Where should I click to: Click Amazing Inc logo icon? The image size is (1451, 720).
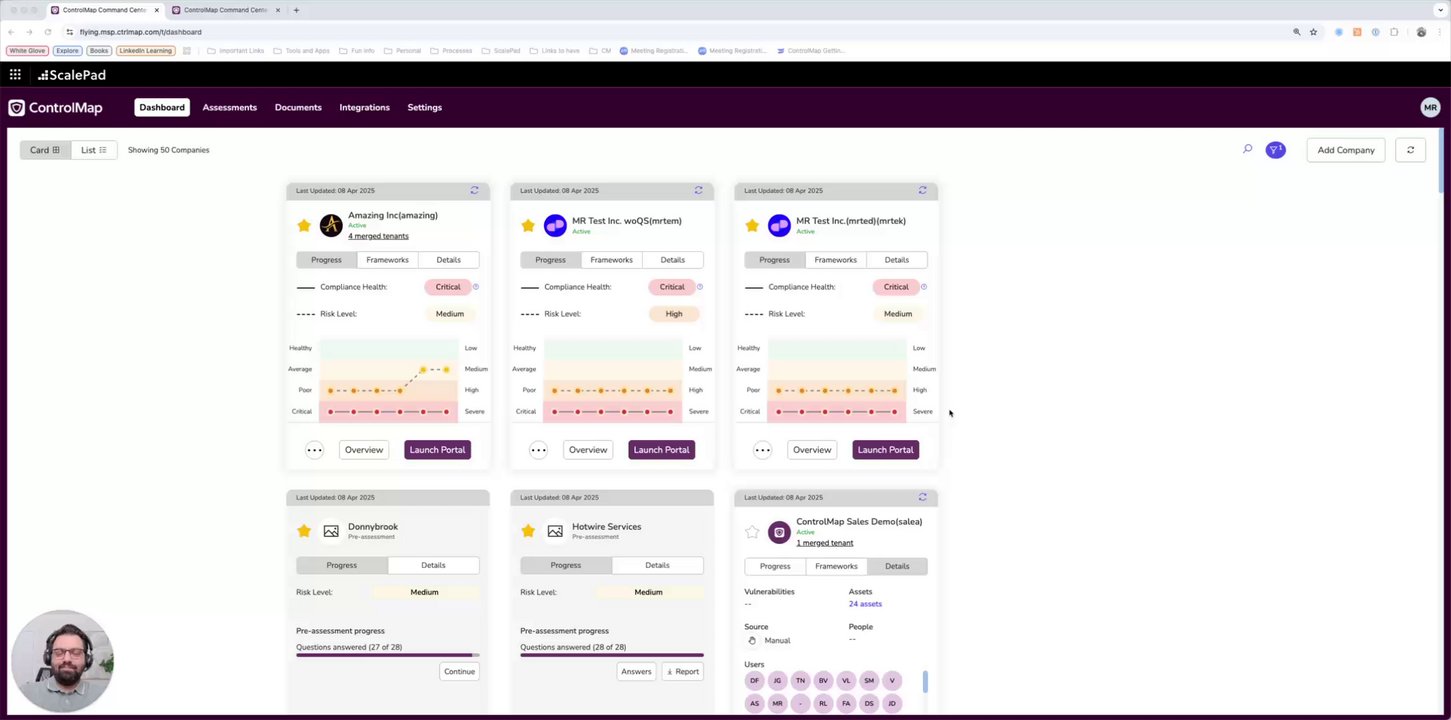331,225
